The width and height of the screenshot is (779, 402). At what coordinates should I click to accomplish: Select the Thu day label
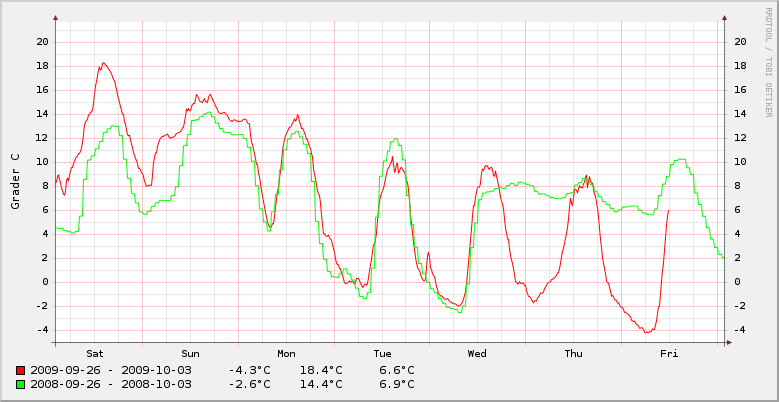[x=573, y=353]
